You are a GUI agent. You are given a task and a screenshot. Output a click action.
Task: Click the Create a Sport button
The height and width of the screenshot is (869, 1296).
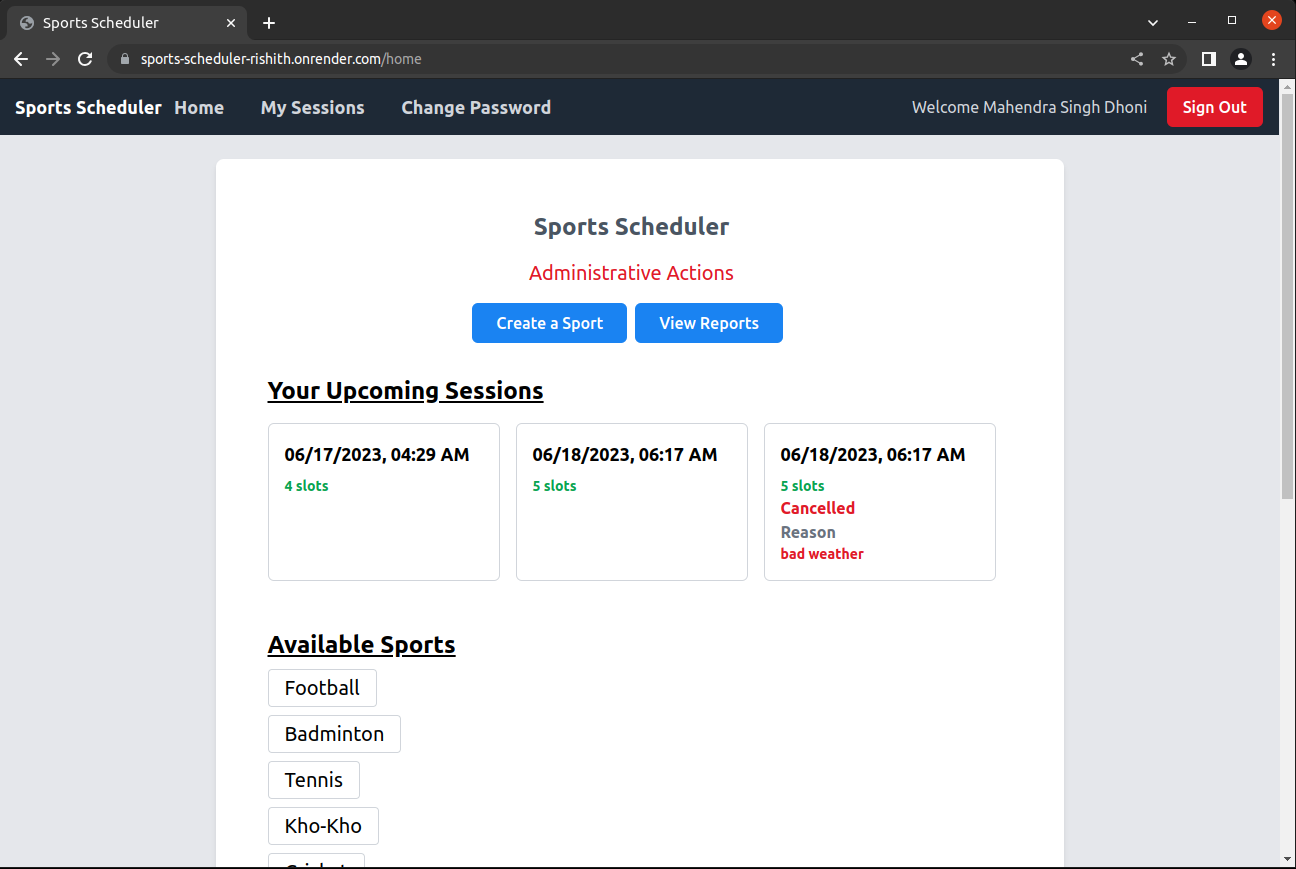click(549, 322)
